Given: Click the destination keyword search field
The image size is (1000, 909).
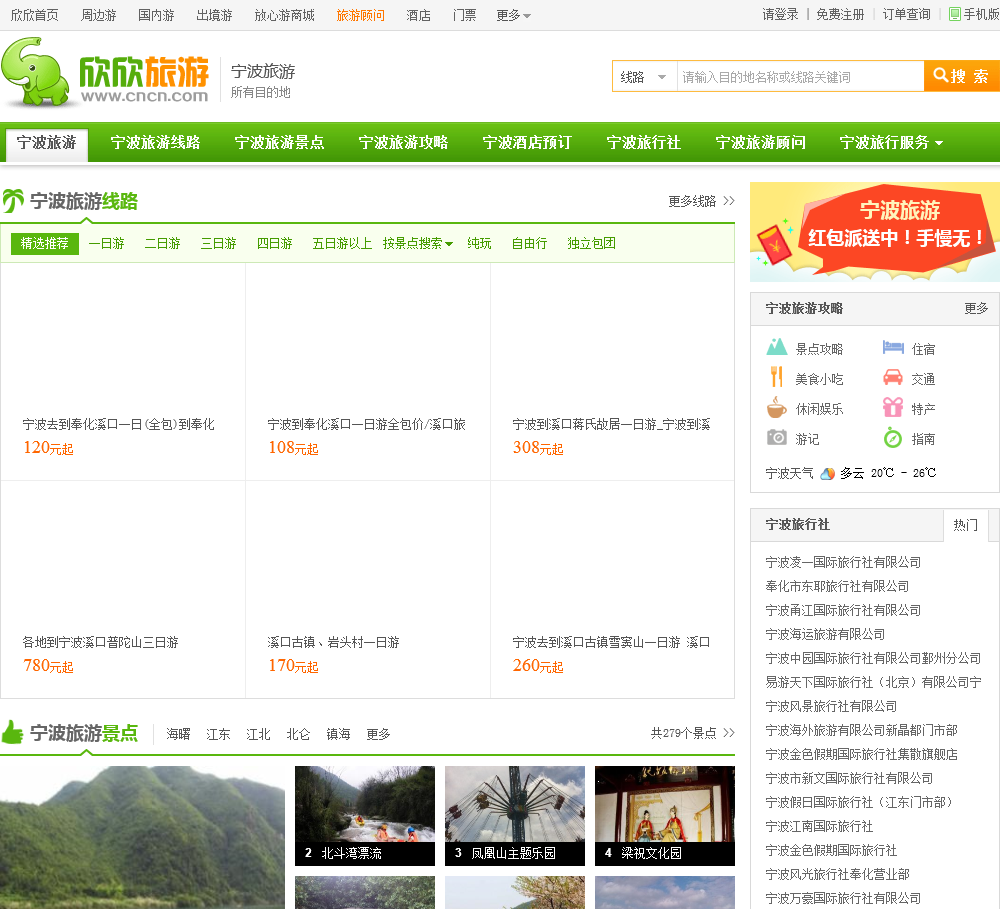Looking at the screenshot, I should (x=800, y=77).
